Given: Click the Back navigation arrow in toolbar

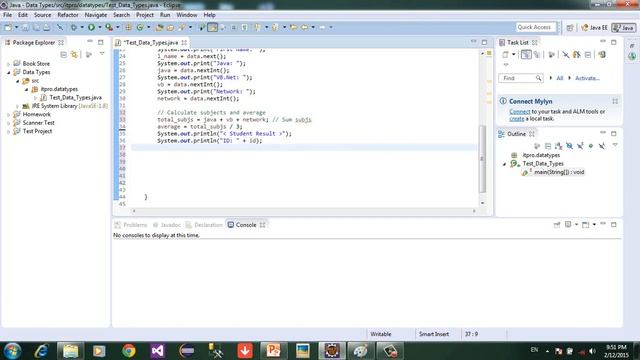Looking at the screenshot, I should pyautogui.click(x=304, y=27).
